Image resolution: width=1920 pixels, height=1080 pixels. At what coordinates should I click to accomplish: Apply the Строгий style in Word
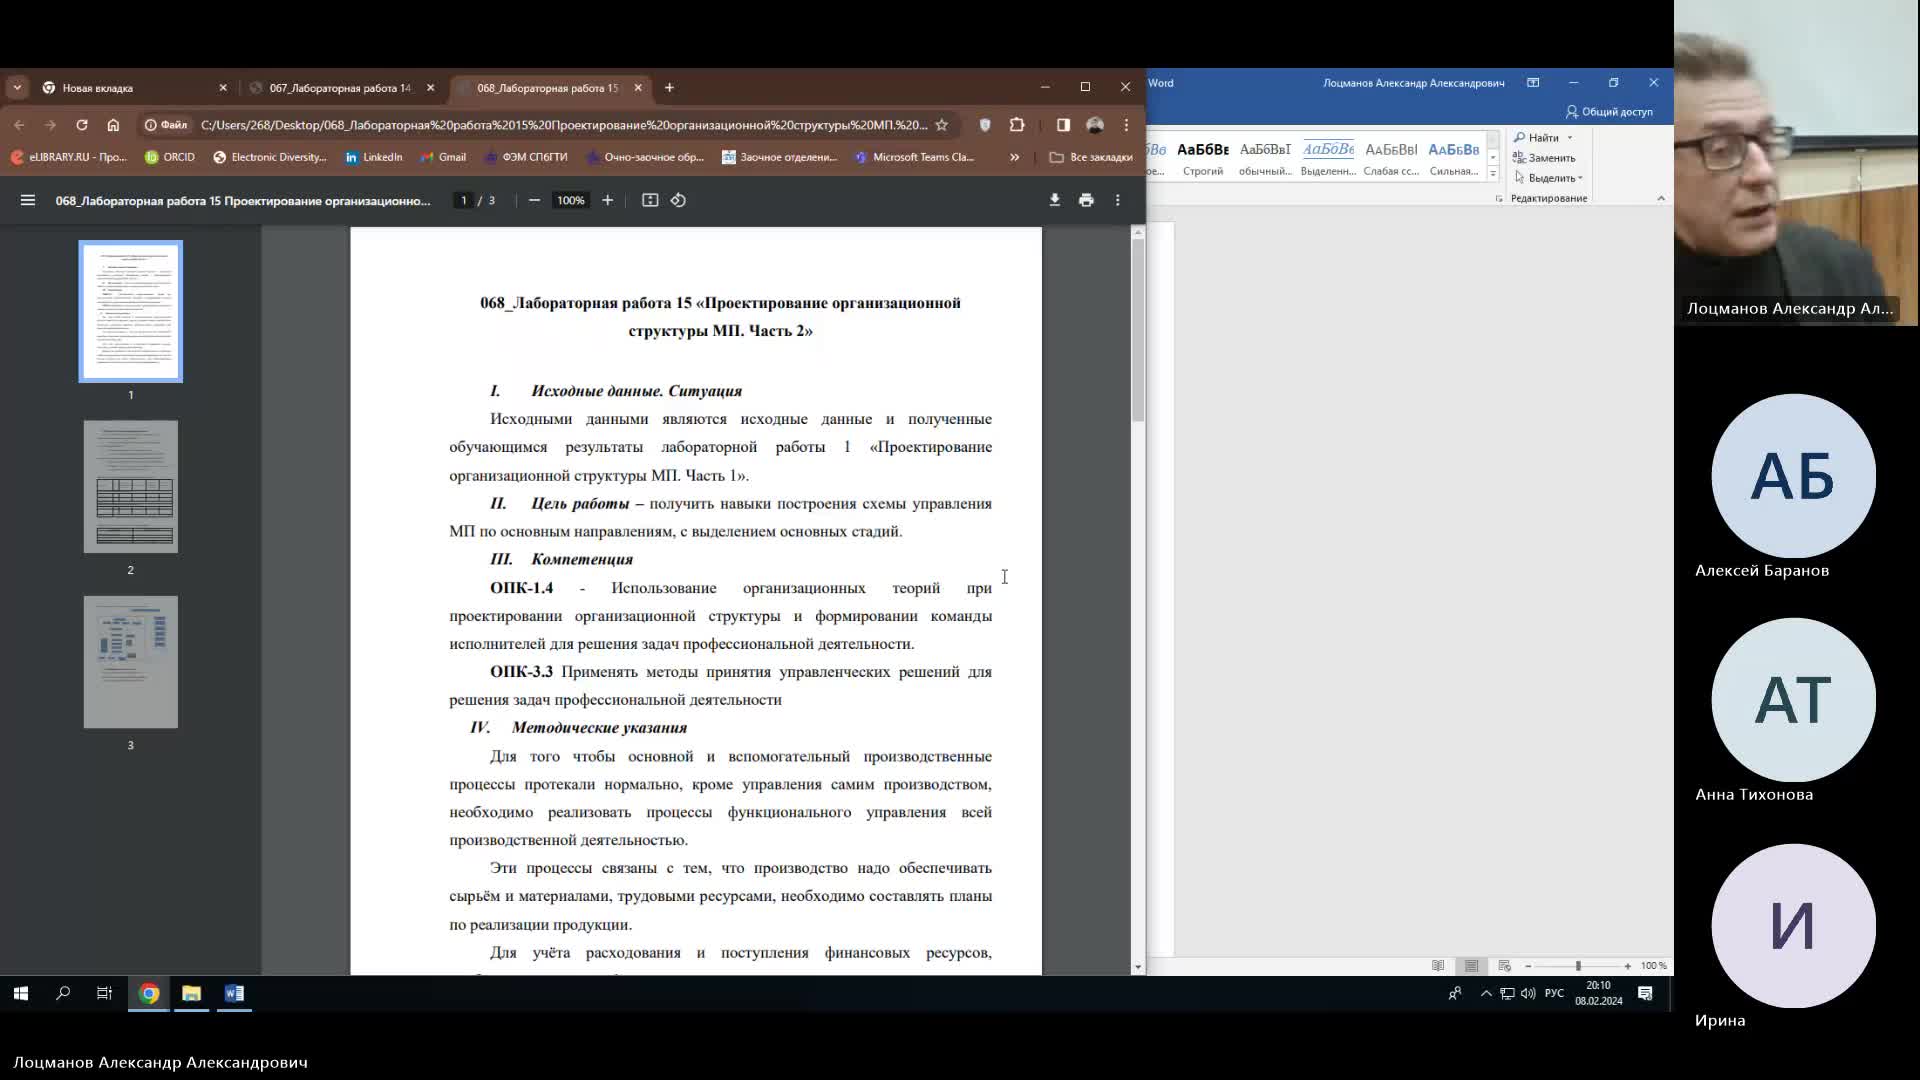tap(1203, 160)
